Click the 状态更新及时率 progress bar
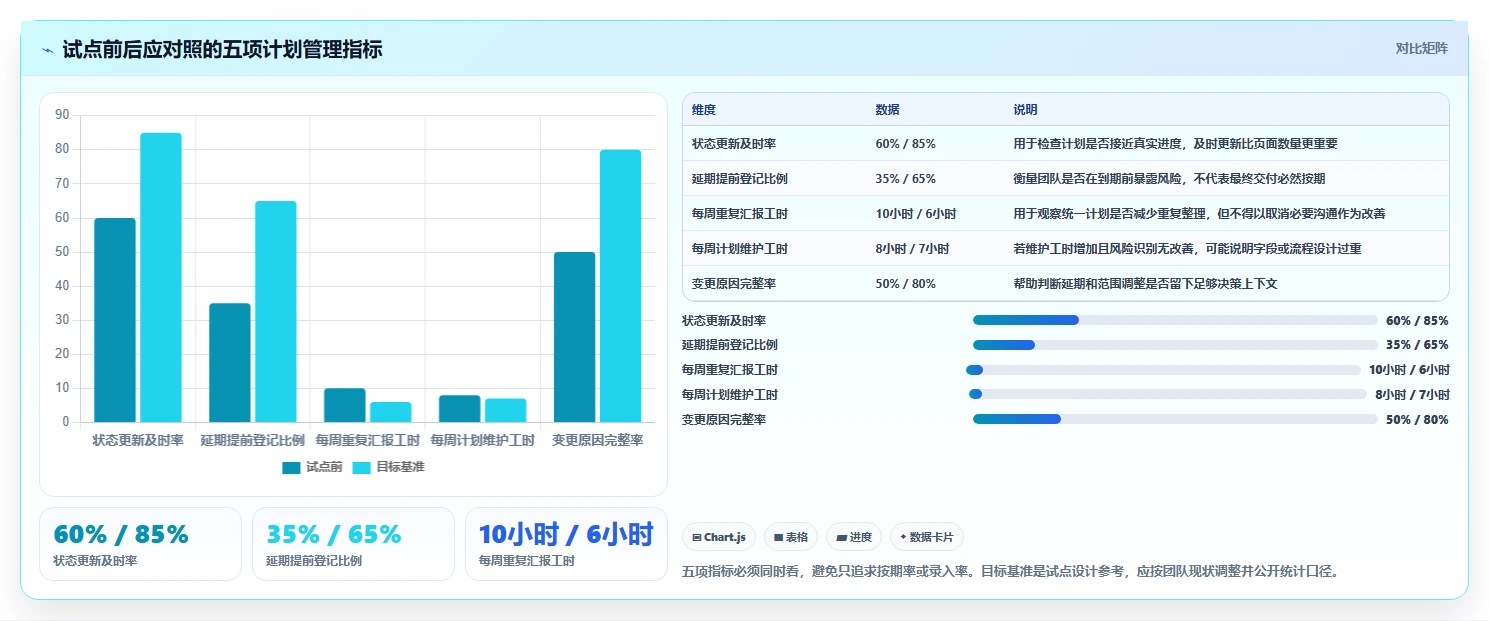This screenshot has width=1489, height=621. (x=1175, y=320)
